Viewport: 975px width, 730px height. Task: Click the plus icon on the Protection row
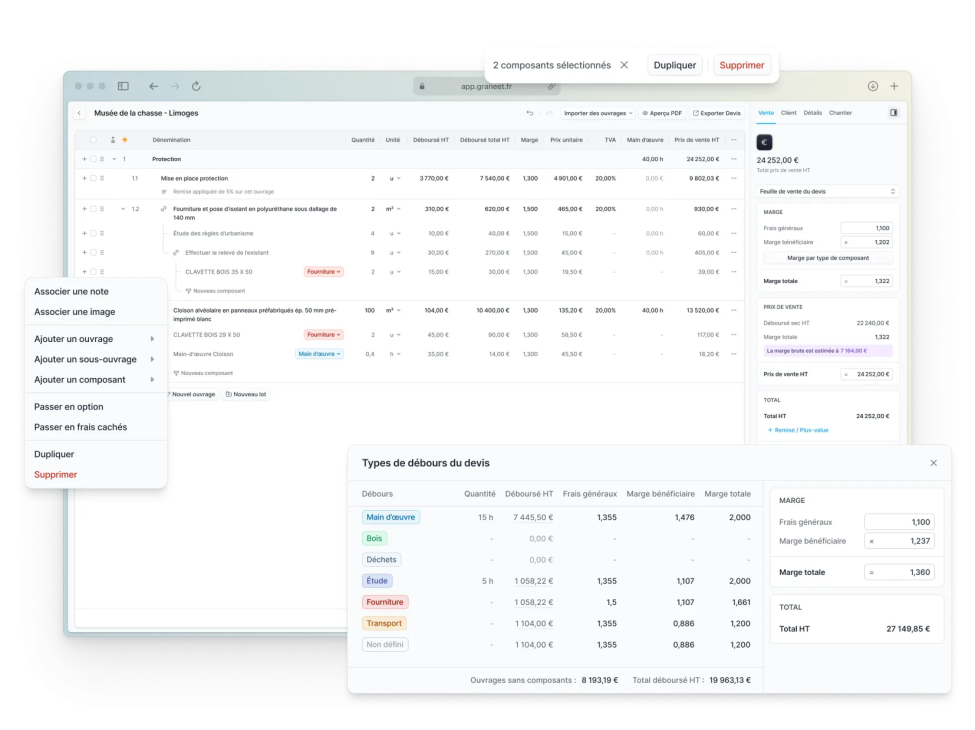84,159
